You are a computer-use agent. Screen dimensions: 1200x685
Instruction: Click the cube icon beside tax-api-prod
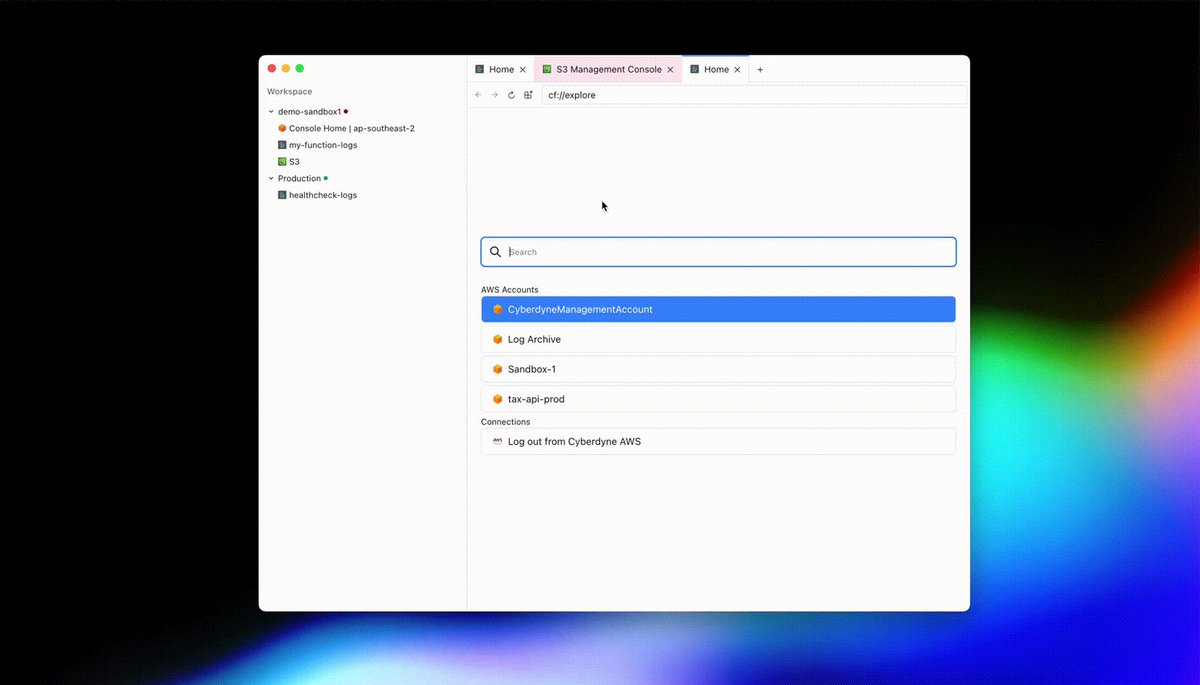point(498,399)
